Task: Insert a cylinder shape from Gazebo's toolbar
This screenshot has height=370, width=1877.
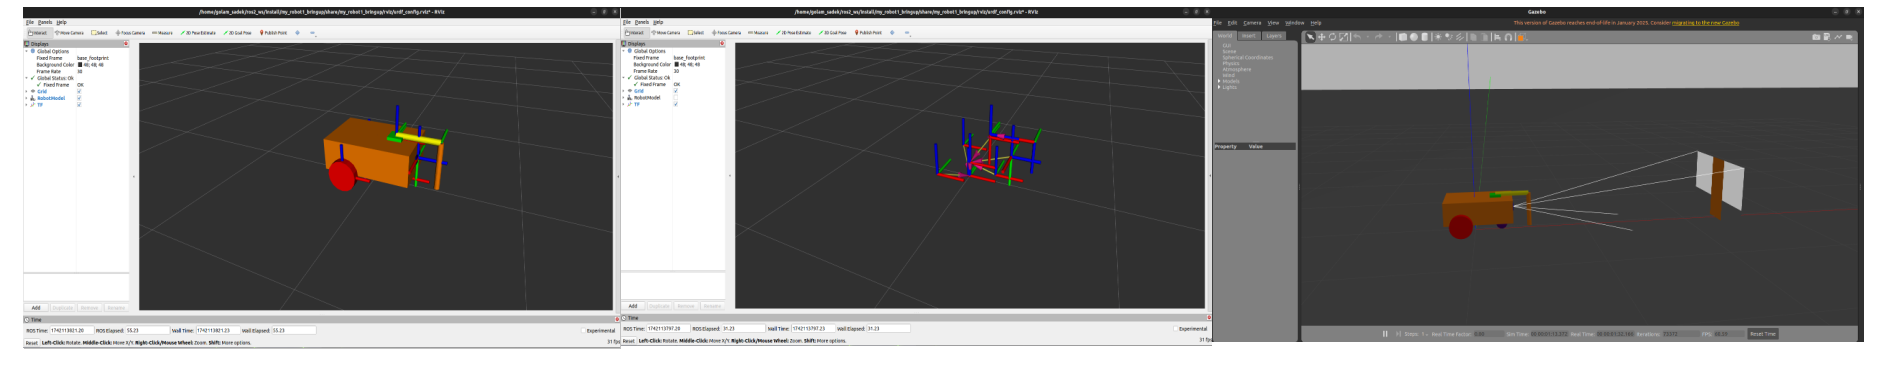Action: coord(1424,37)
